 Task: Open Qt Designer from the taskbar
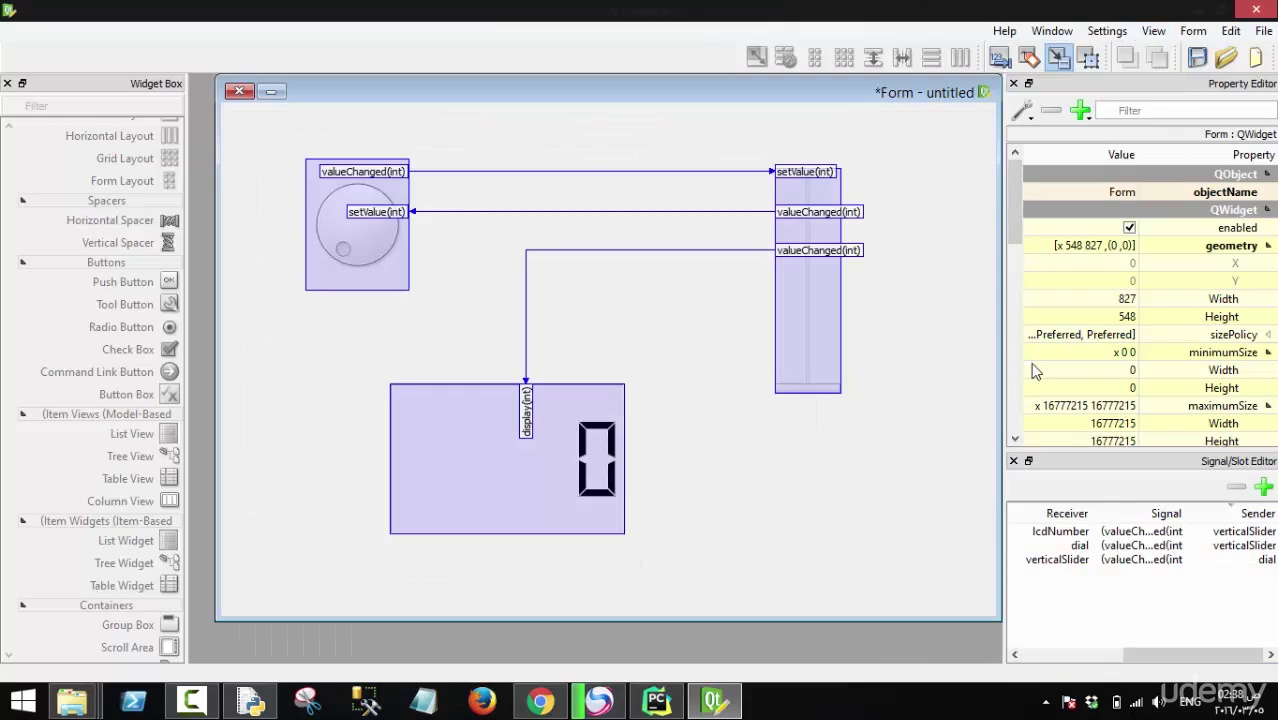(x=713, y=700)
